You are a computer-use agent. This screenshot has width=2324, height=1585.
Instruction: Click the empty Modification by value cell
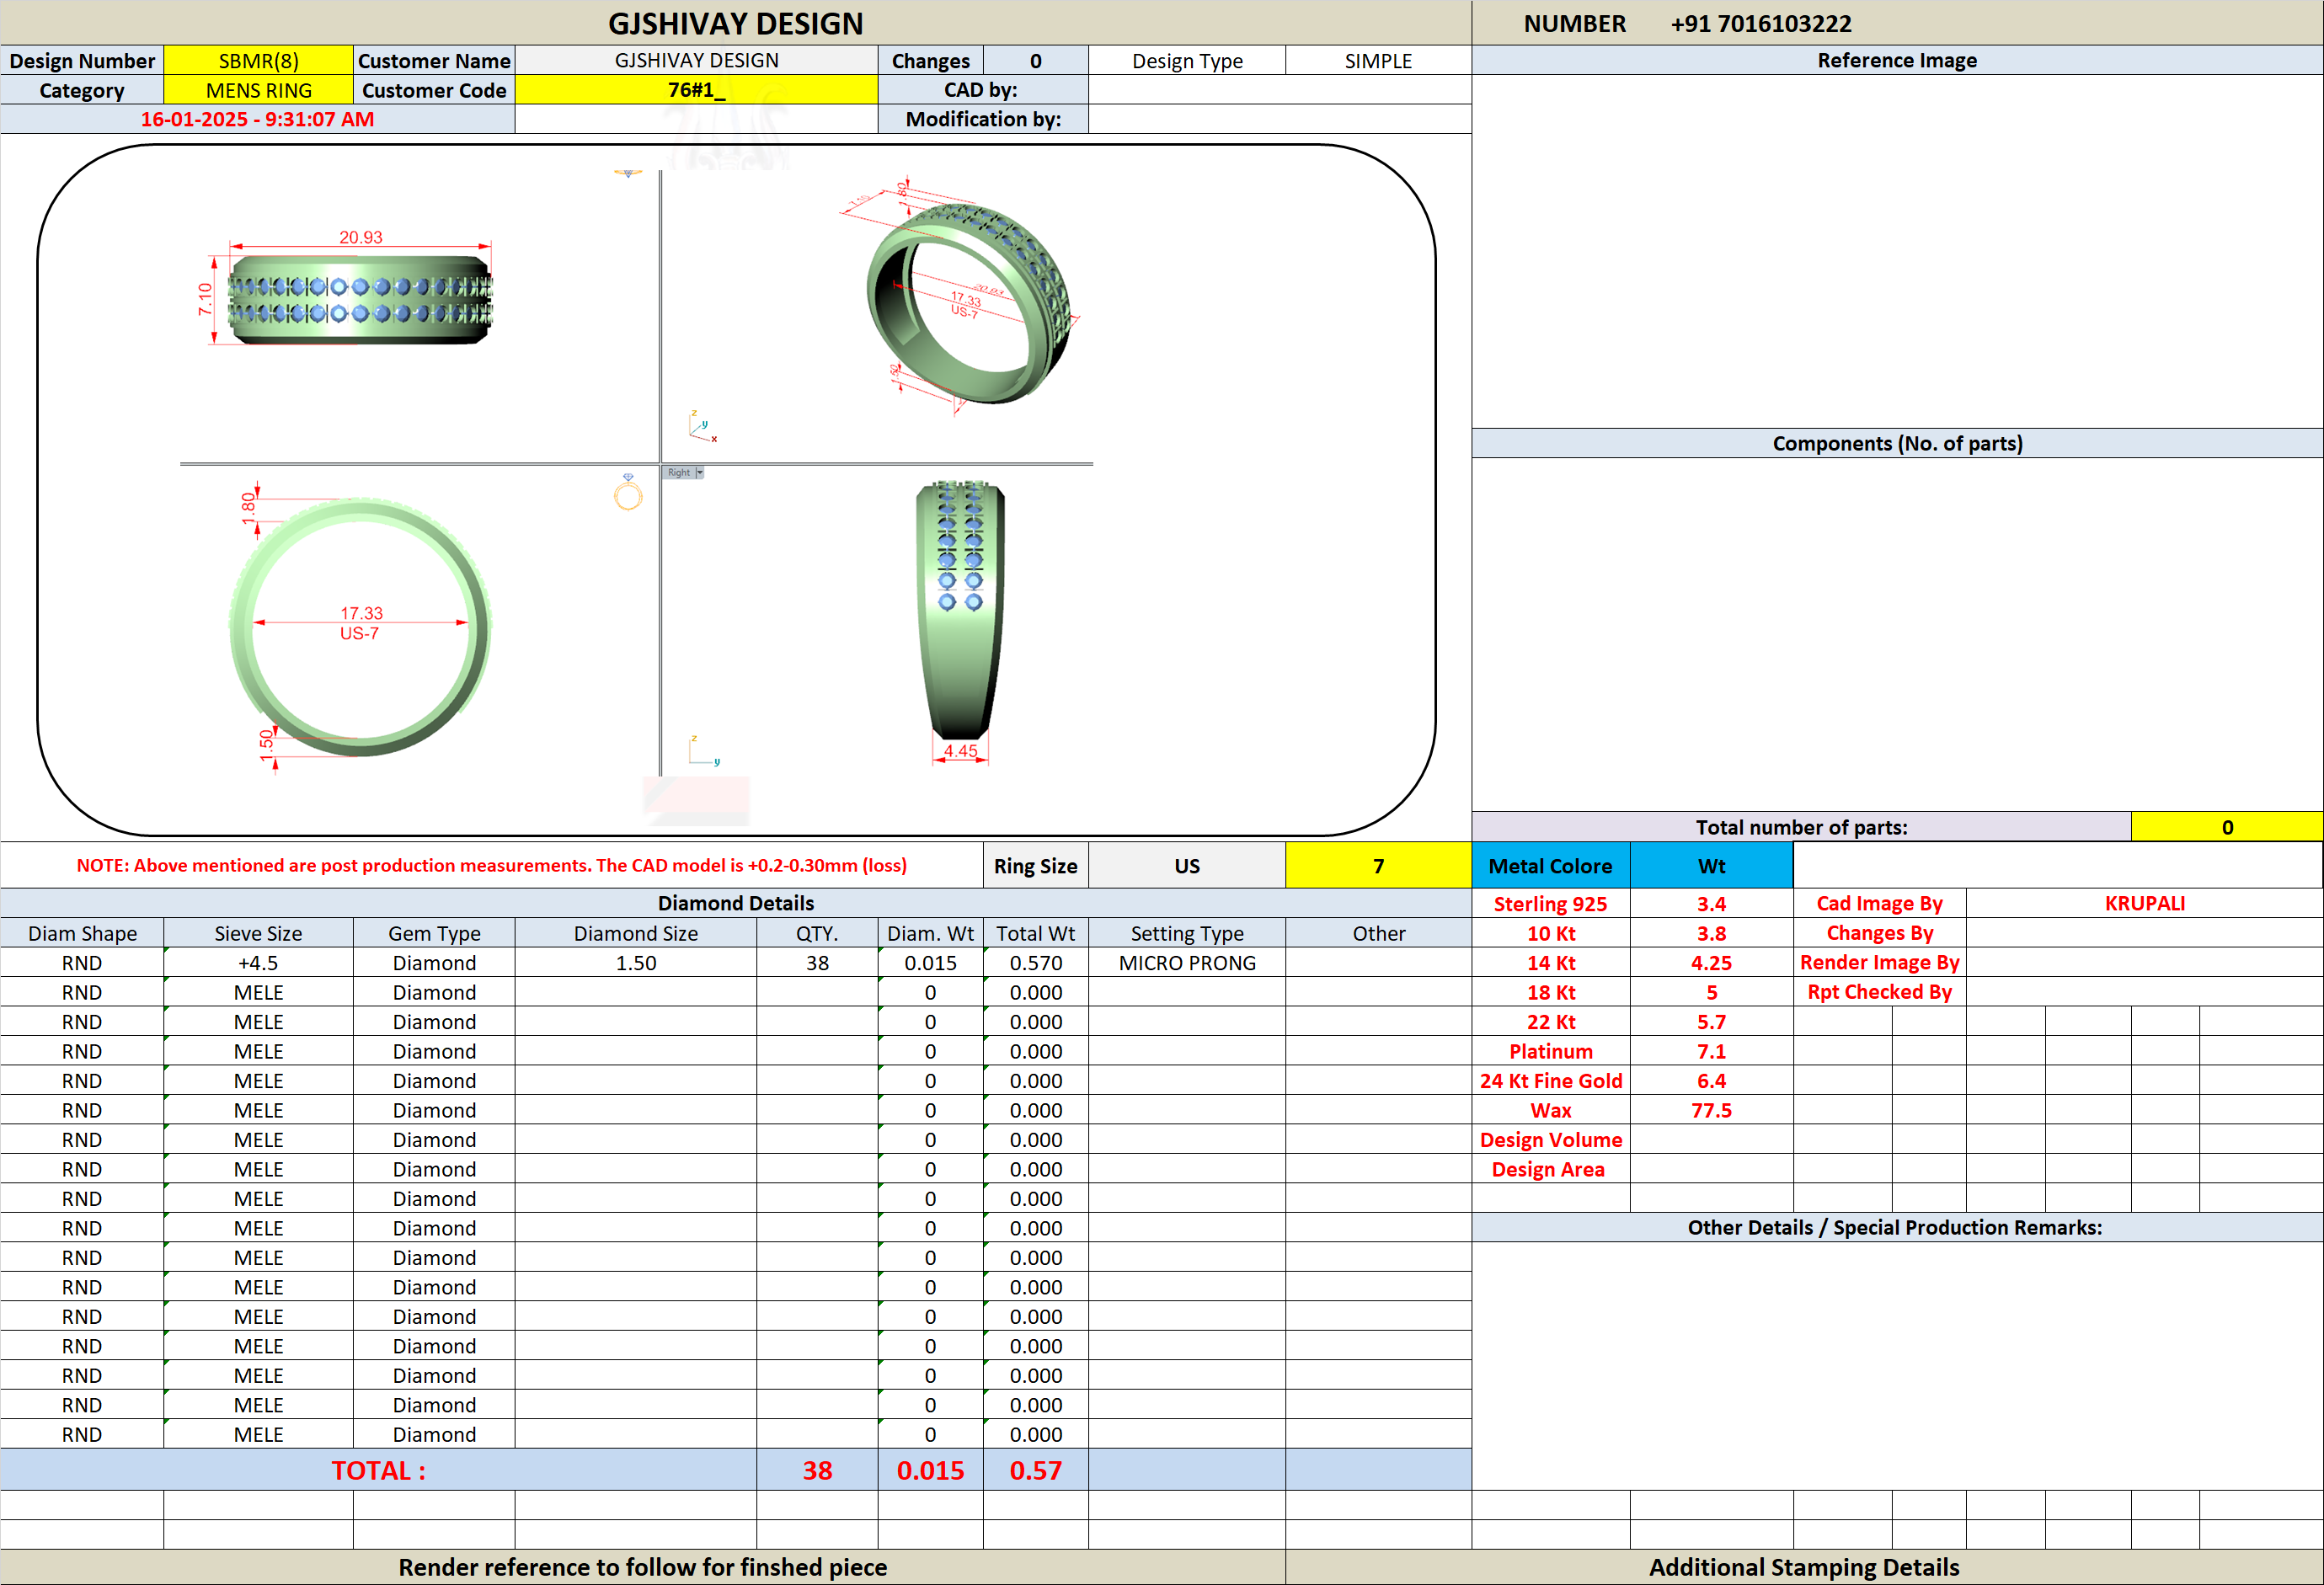(1279, 119)
